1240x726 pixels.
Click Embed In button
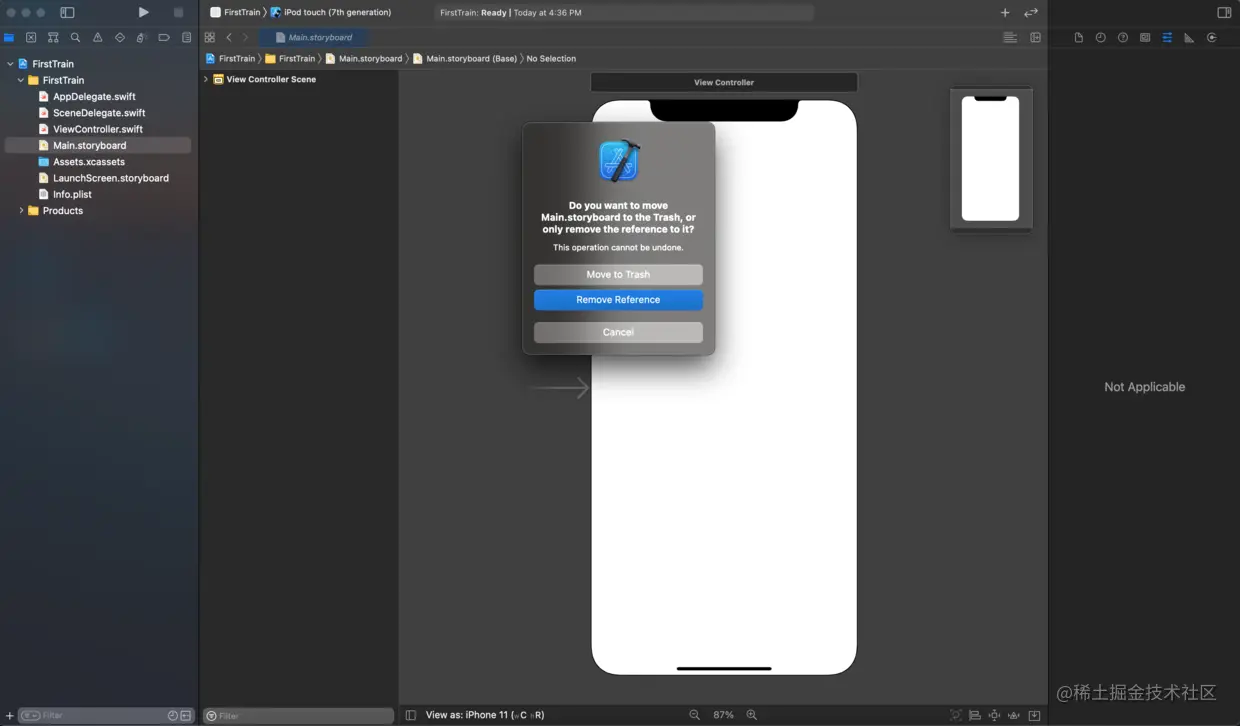(1034, 715)
